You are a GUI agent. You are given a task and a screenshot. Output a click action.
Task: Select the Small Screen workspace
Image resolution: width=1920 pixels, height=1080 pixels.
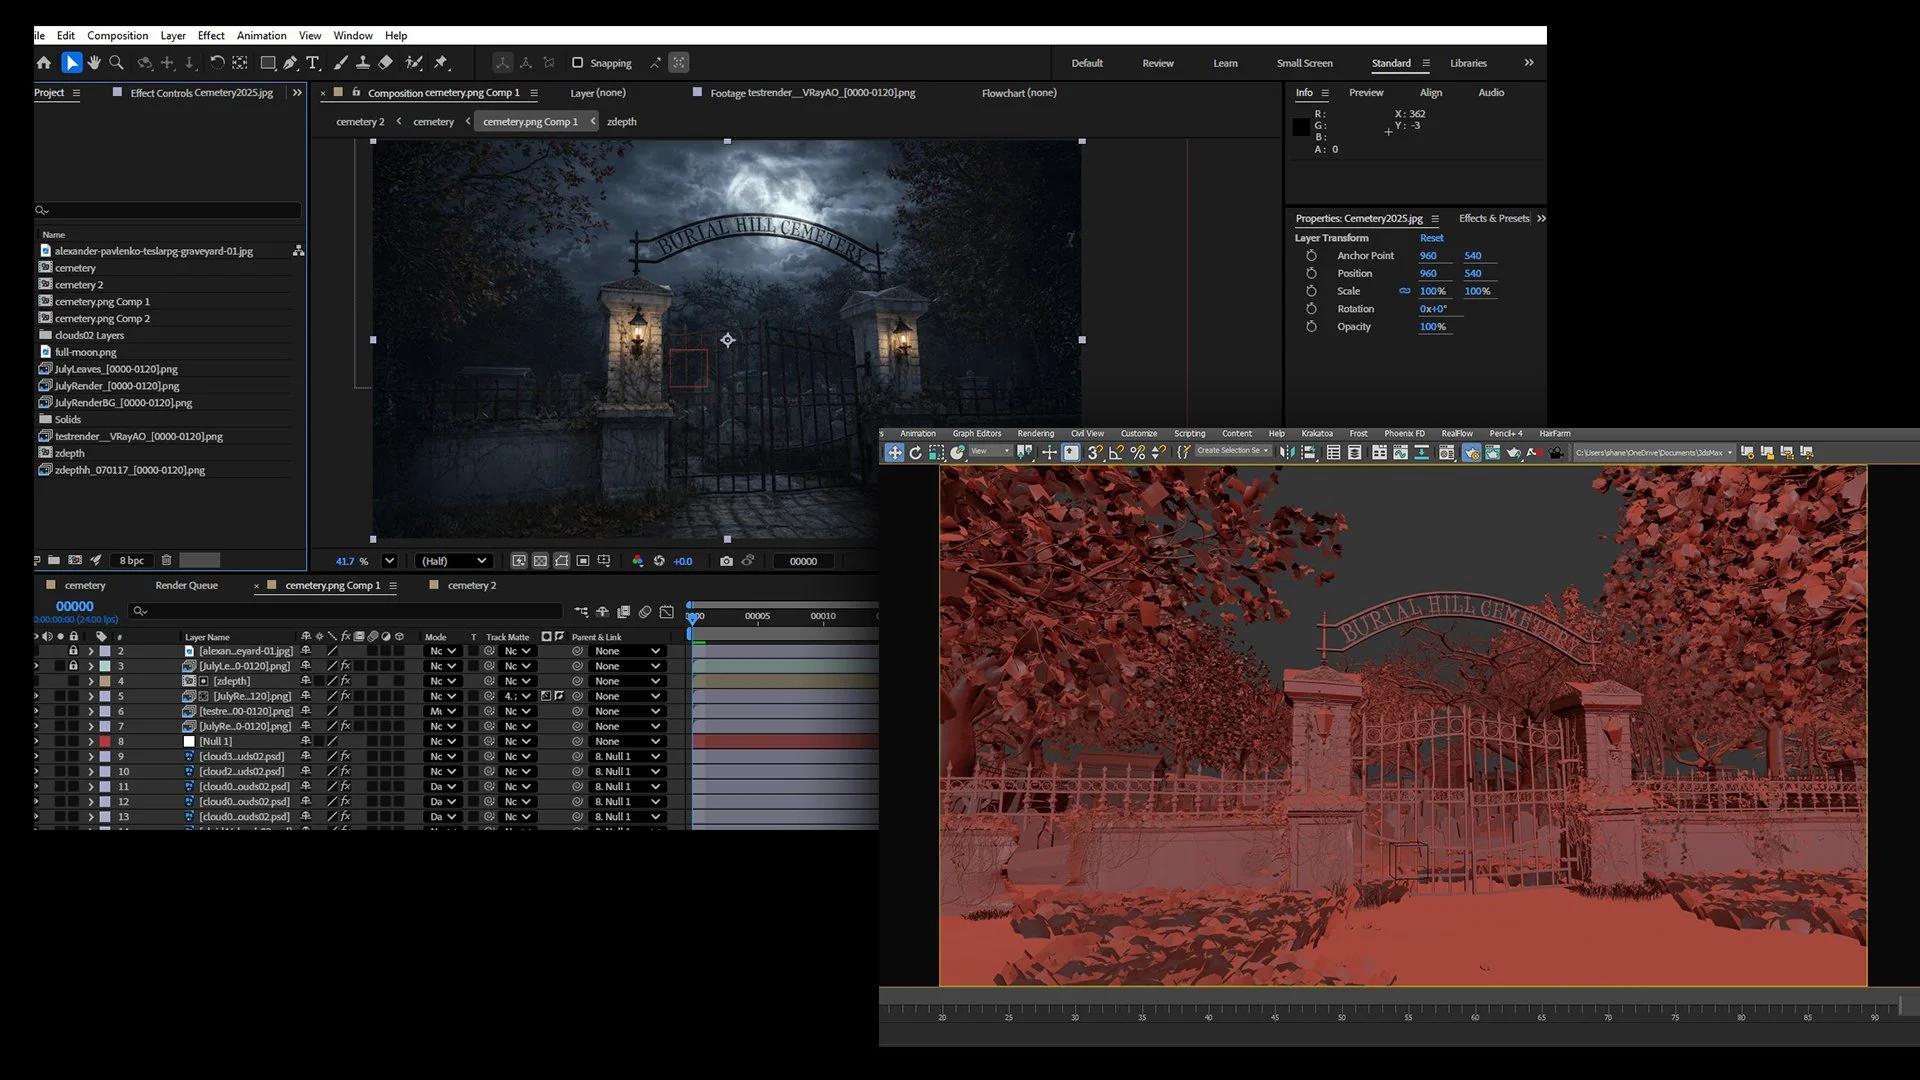(1304, 63)
